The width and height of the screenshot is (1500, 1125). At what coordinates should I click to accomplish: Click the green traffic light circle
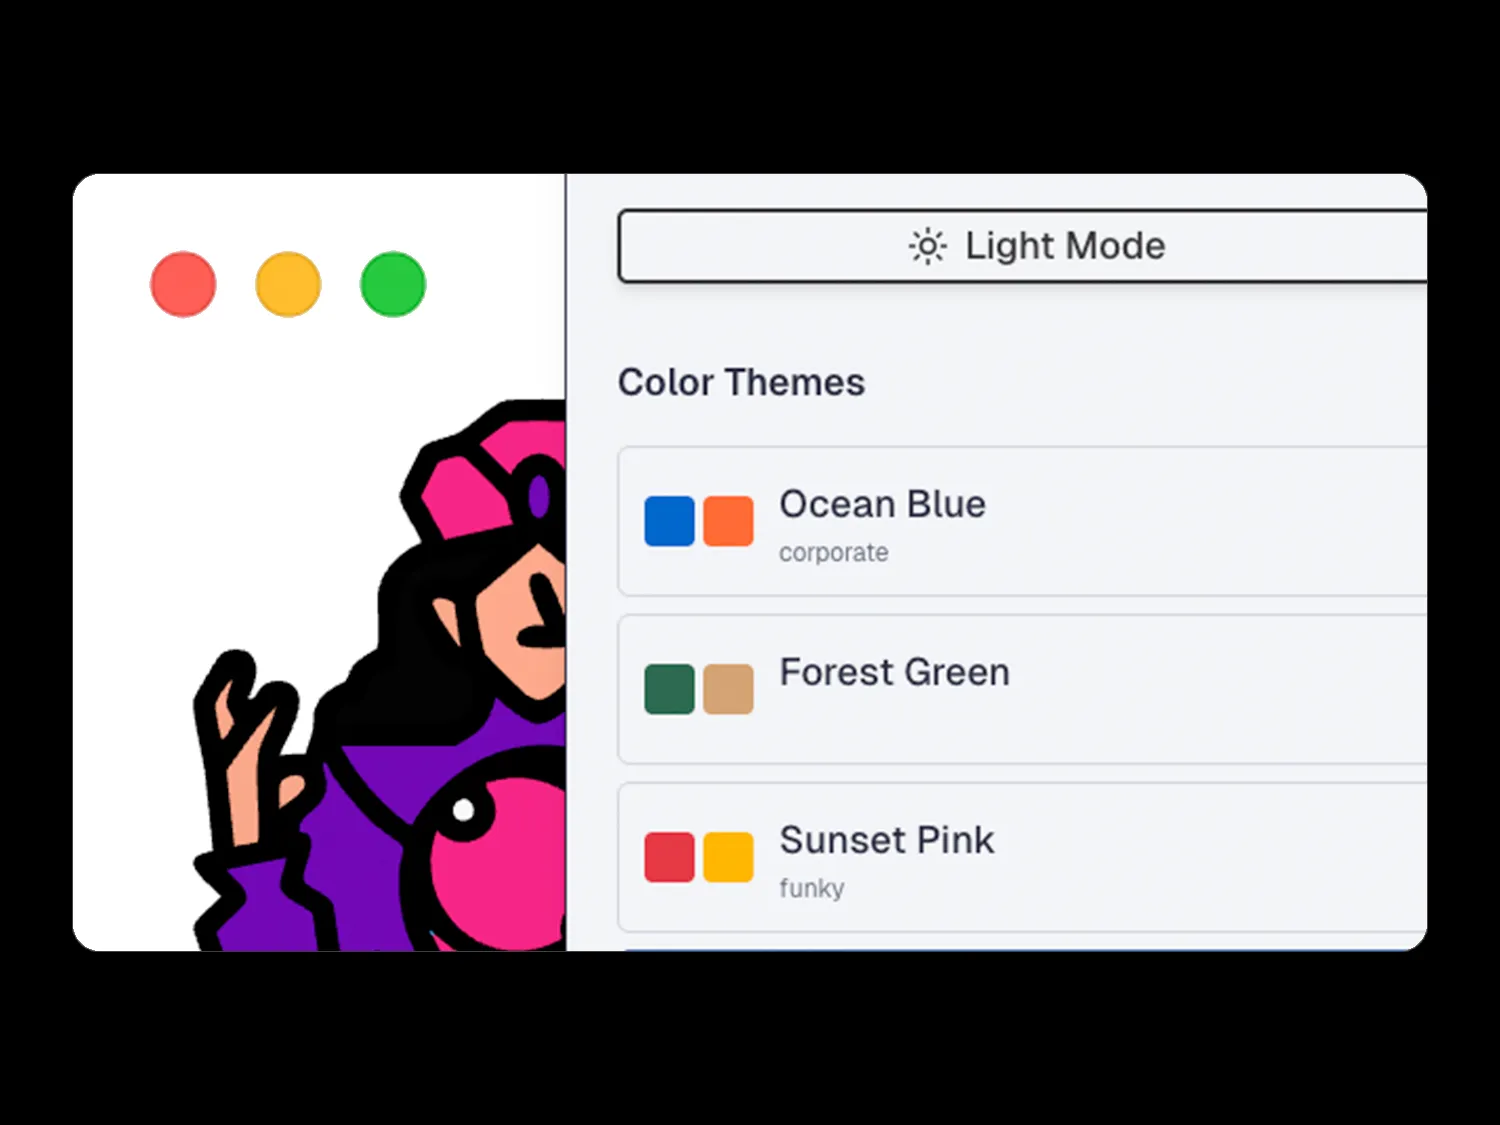tap(392, 284)
